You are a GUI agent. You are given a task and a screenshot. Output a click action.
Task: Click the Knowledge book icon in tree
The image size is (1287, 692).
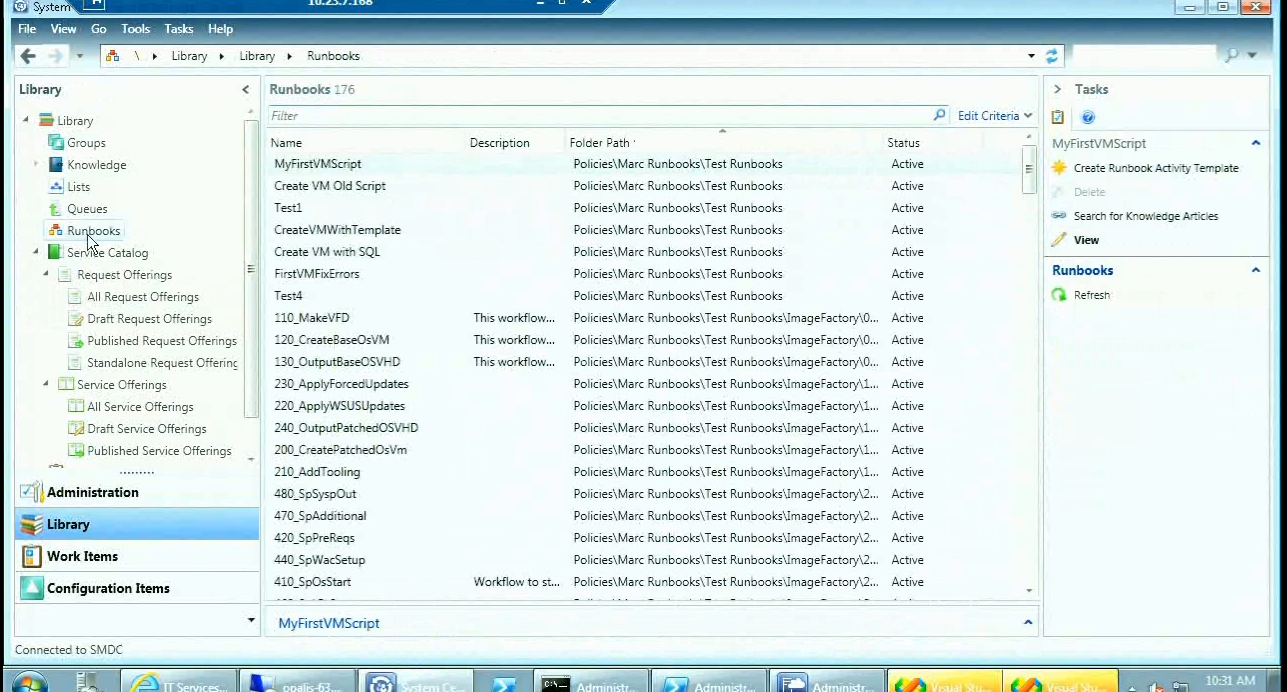[57, 165]
